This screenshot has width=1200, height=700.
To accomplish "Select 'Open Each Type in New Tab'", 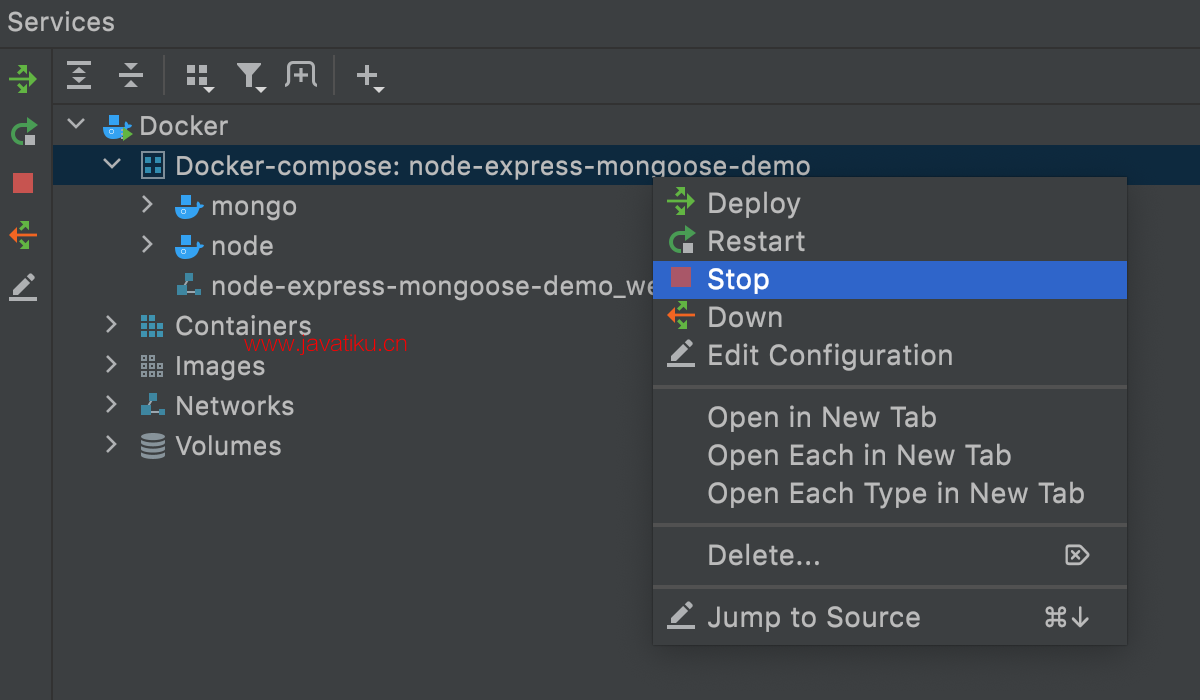I will point(890,493).
